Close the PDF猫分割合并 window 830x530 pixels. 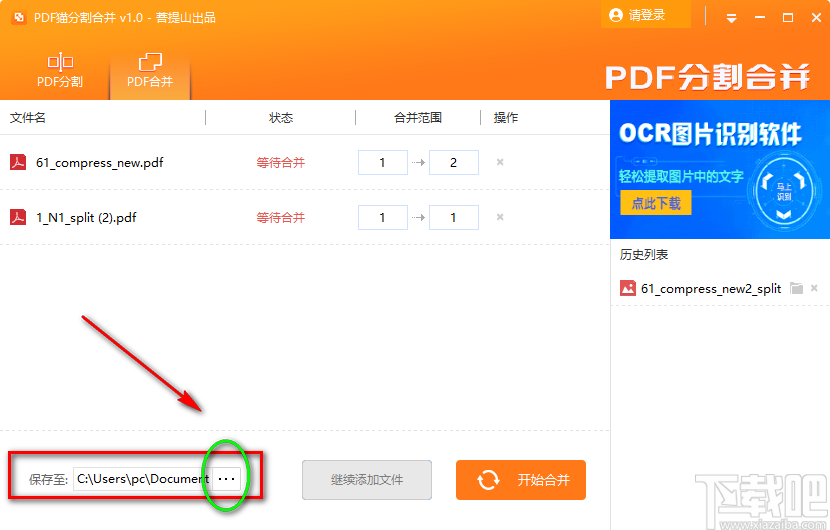[x=816, y=17]
